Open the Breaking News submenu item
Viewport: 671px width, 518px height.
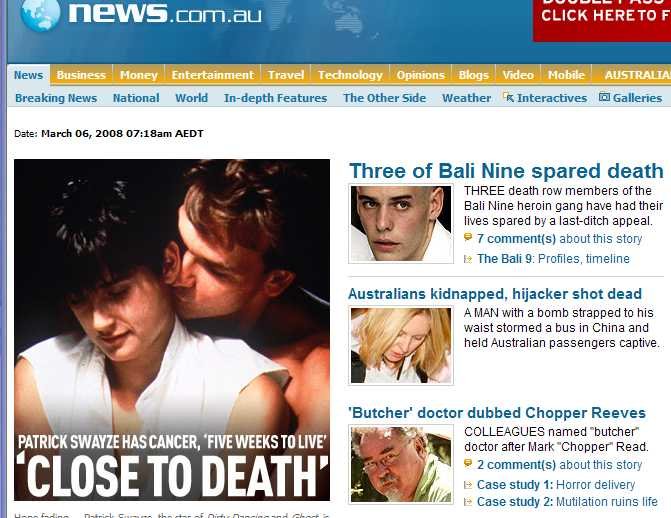coord(56,98)
